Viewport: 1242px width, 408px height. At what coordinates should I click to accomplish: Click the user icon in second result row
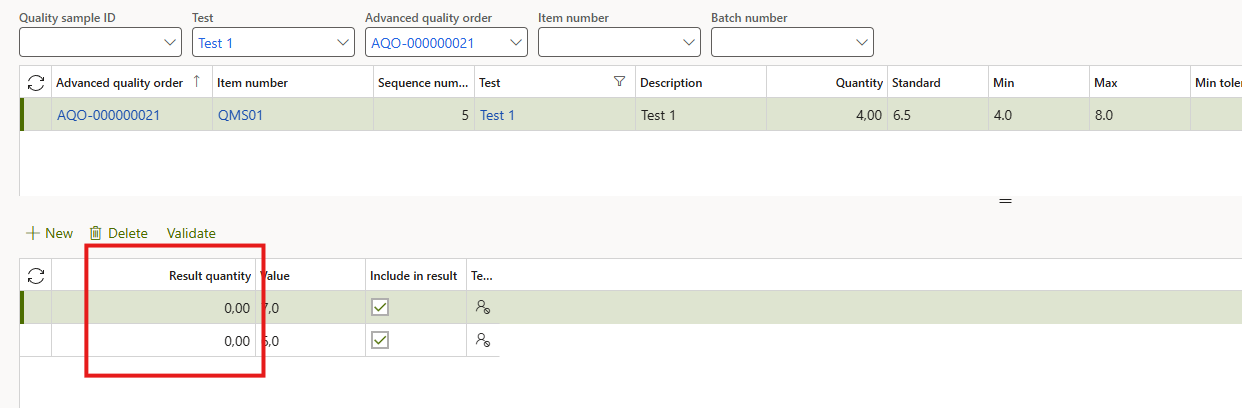(483, 341)
